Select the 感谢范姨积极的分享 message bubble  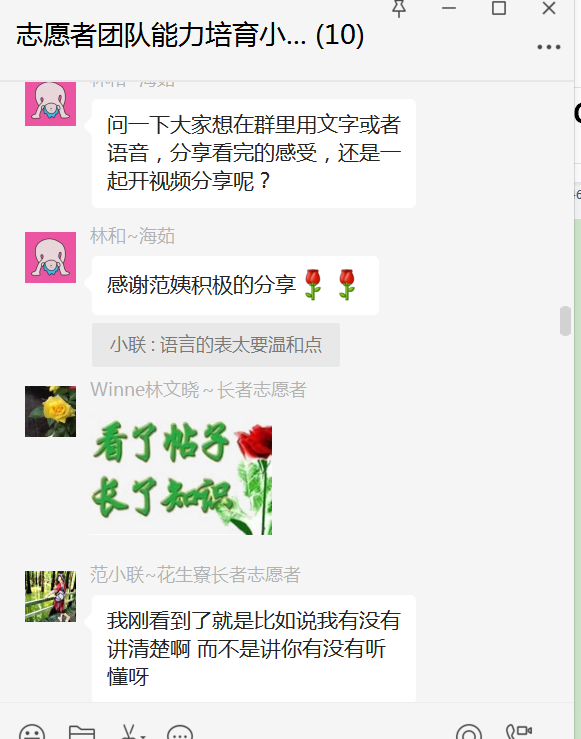coord(235,285)
